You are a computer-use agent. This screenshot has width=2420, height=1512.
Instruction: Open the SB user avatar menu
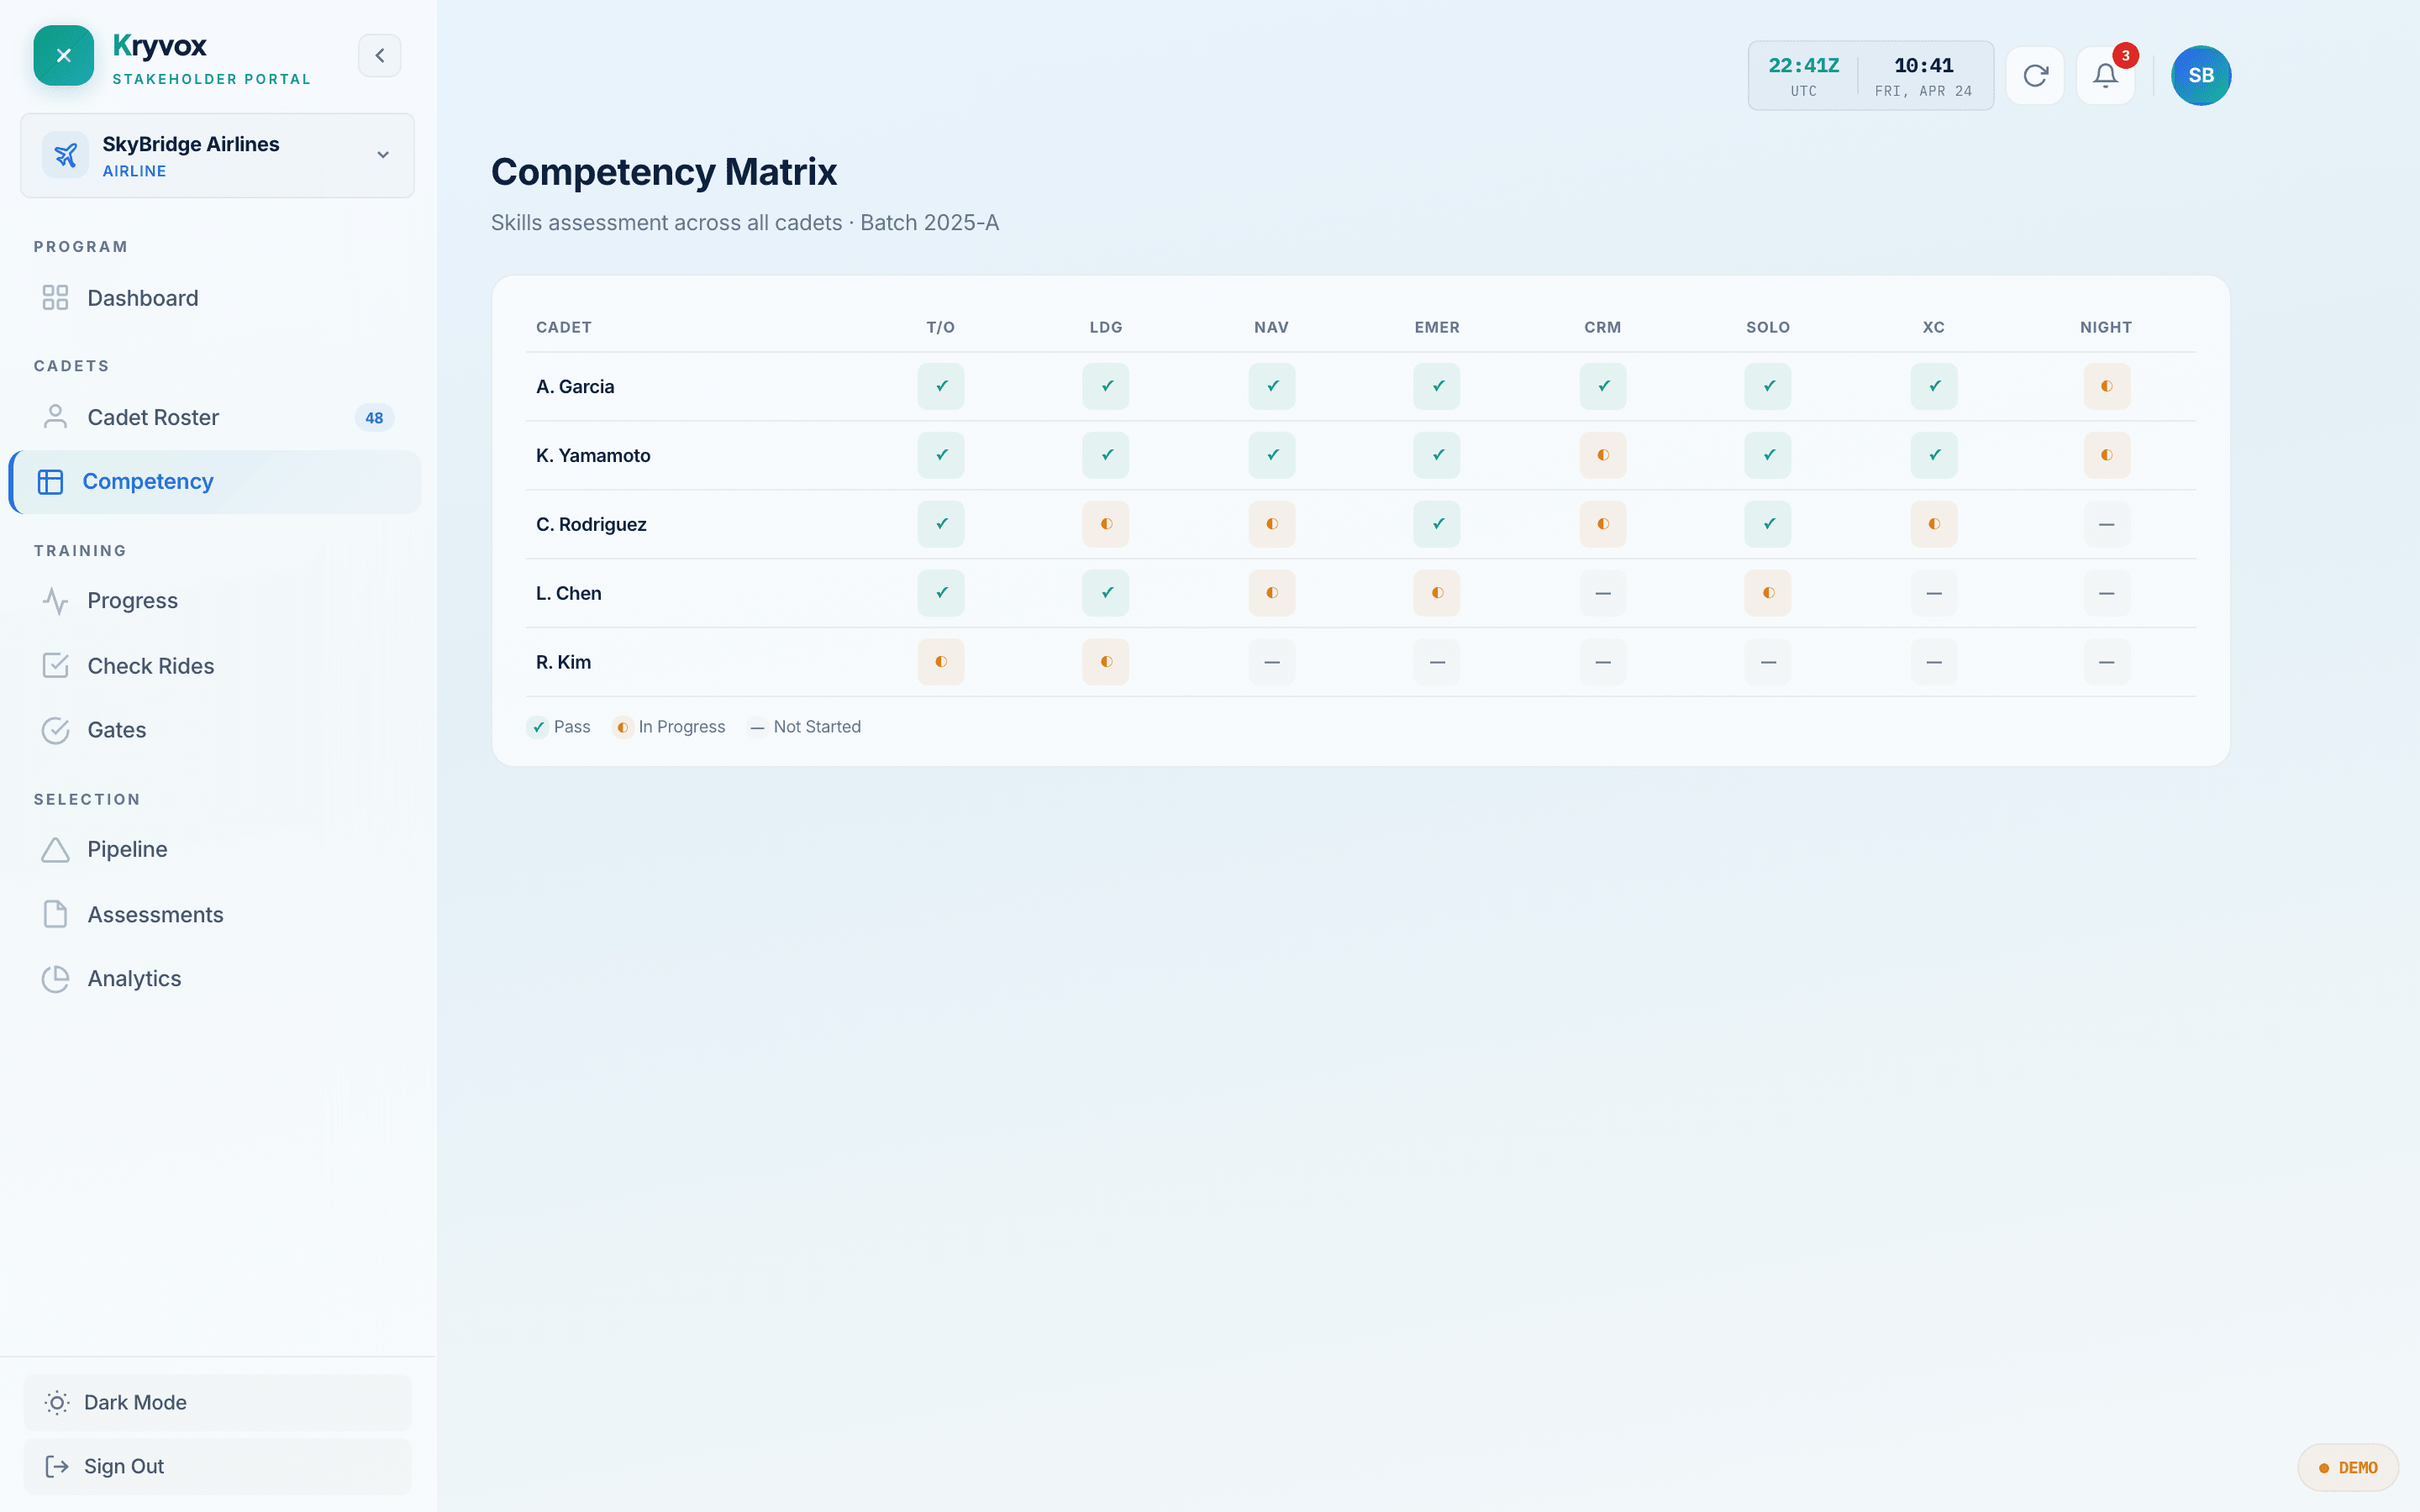2201,75
